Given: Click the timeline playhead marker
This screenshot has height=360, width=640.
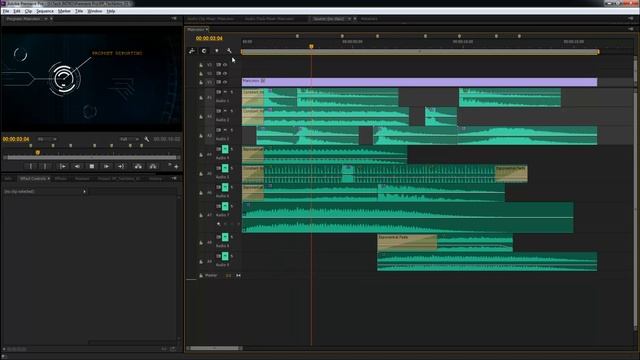Looking at the screenshot, I should 311,47.
